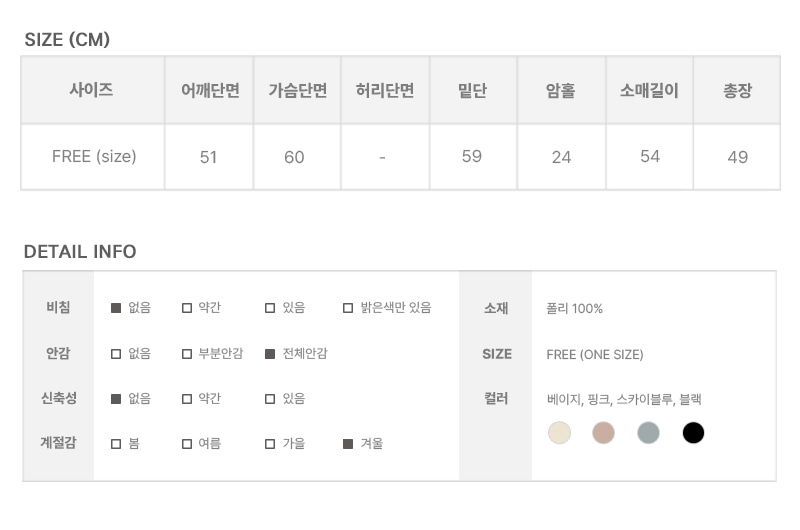Check the 가을 season box
The width and height of the screenshot is (800, 530).
coord(270,443)
